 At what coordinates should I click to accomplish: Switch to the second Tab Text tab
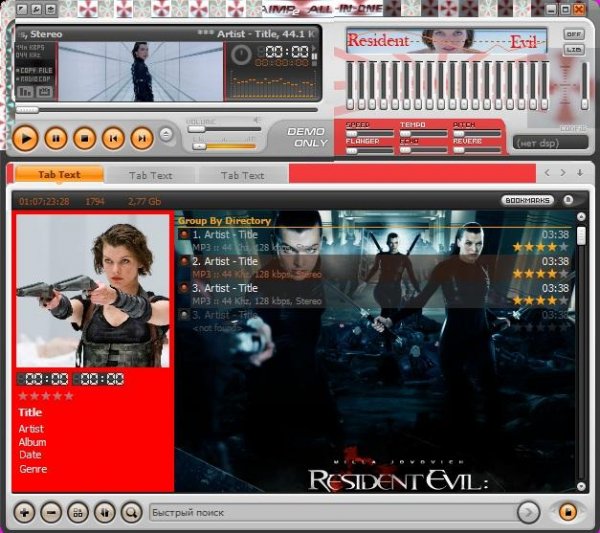click(151, 175)
